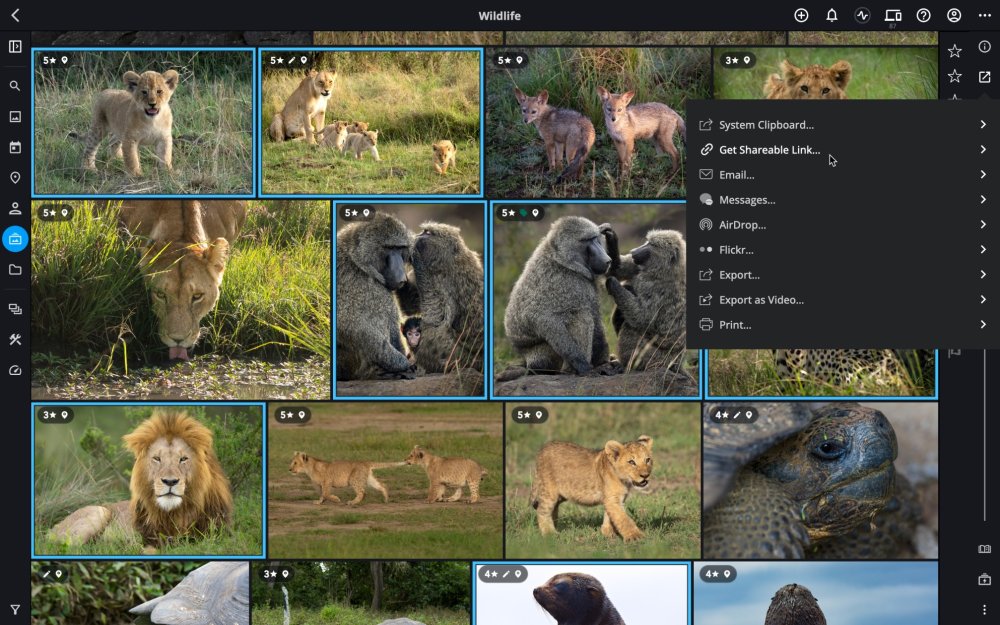The image size is (1000, 625).
Task: Toggle the left sidebar panel icon
Action: 15,47
